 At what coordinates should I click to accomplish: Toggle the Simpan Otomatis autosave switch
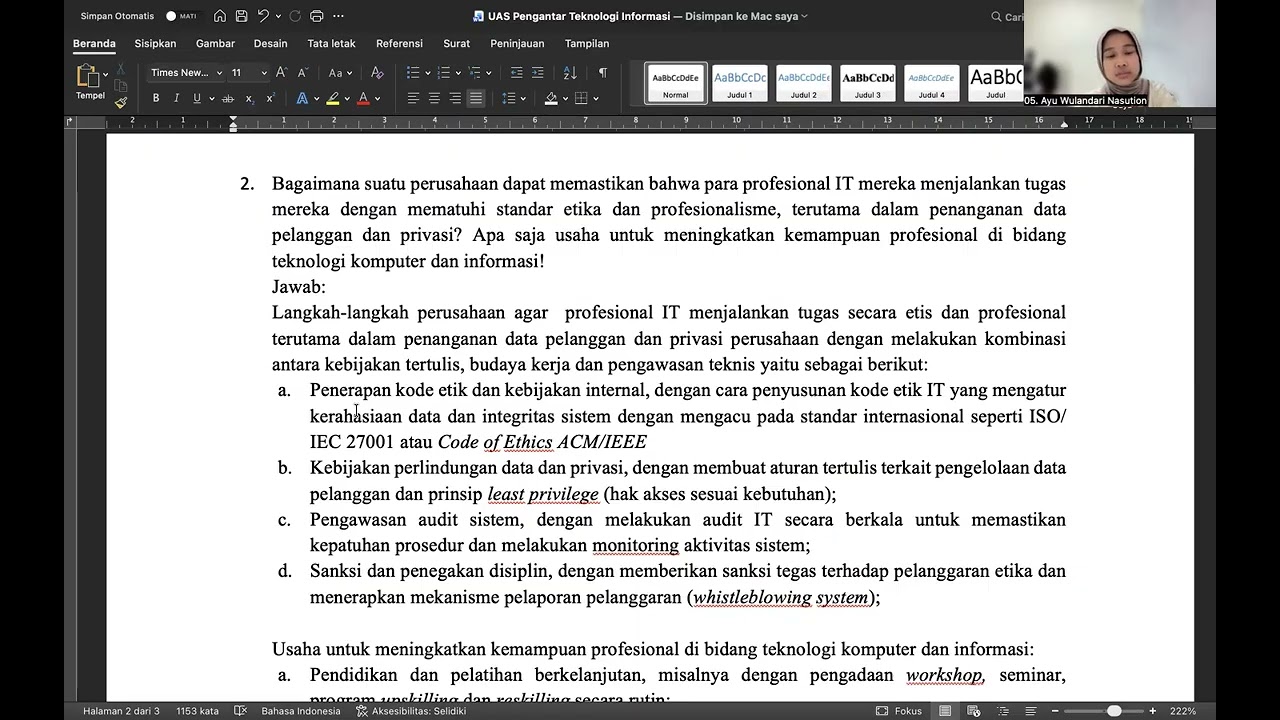coord(181,16)
